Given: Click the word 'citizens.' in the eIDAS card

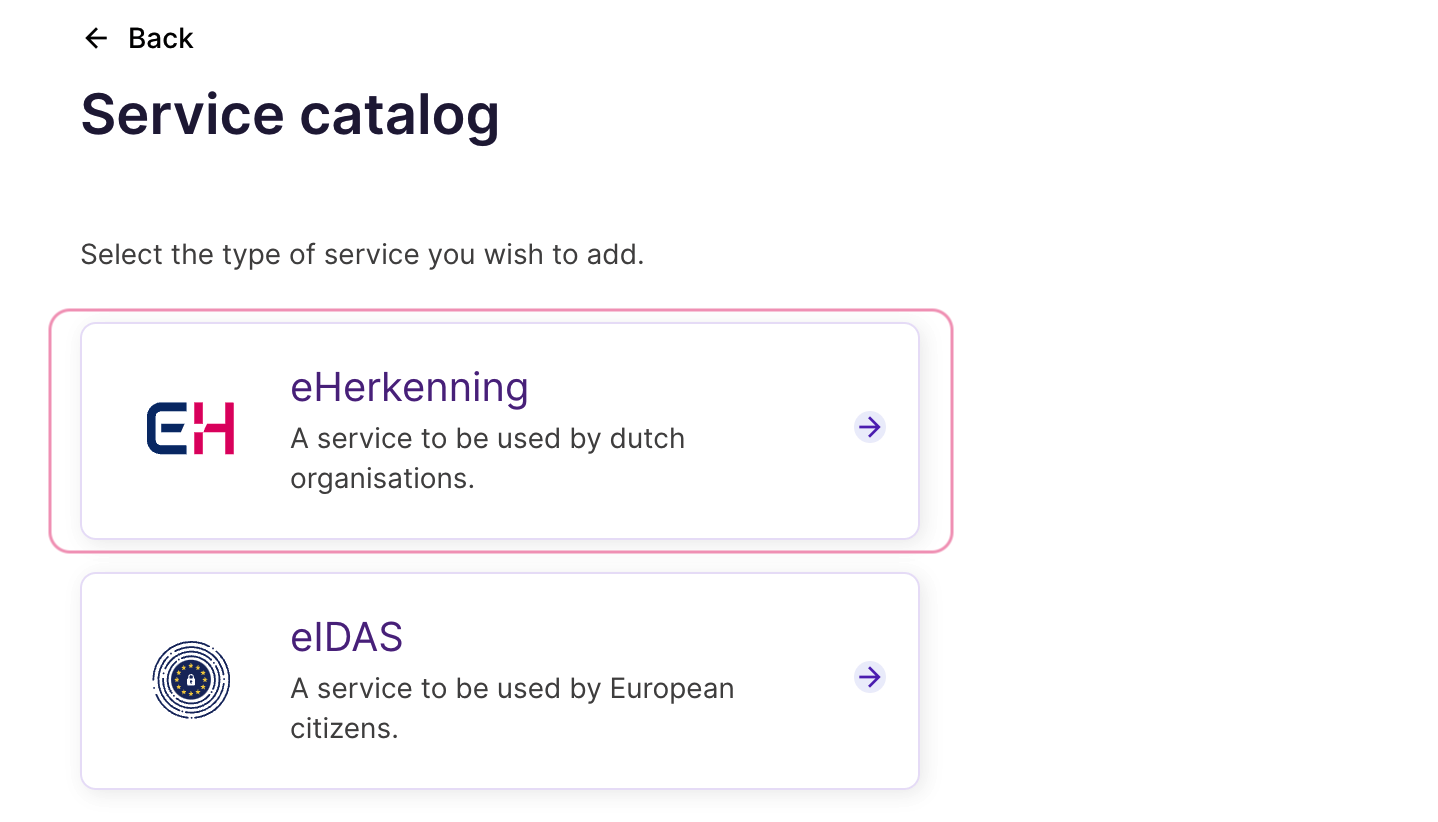Looking at the screenshot, I should (x=344, y=729).
